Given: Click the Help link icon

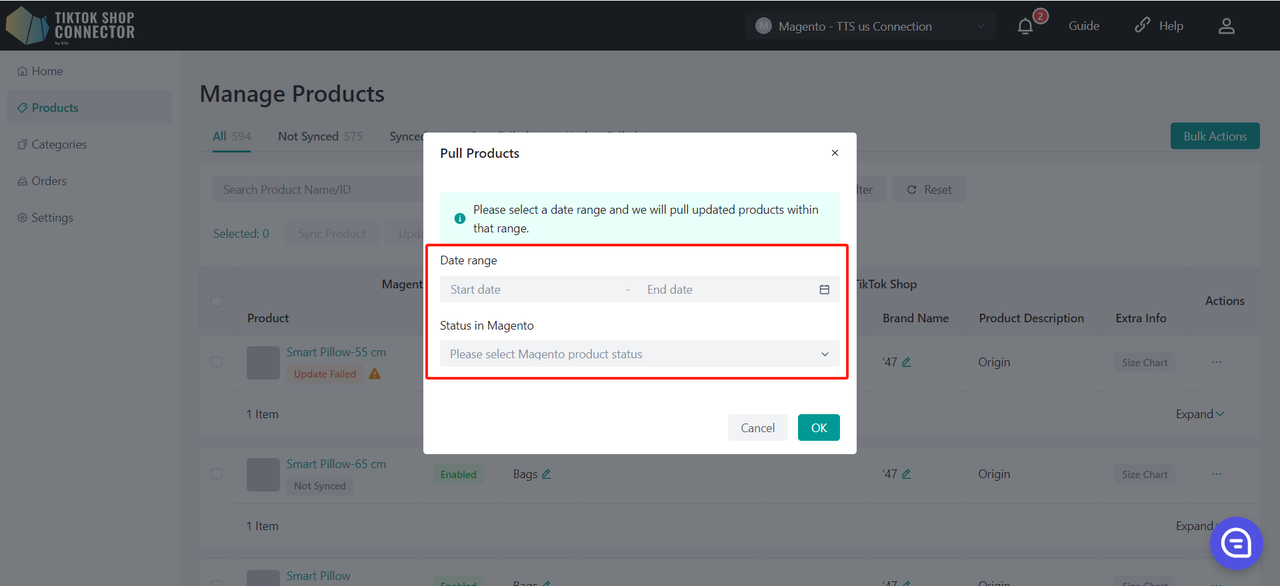Looking at the screenshot, I should point(1142,26).
